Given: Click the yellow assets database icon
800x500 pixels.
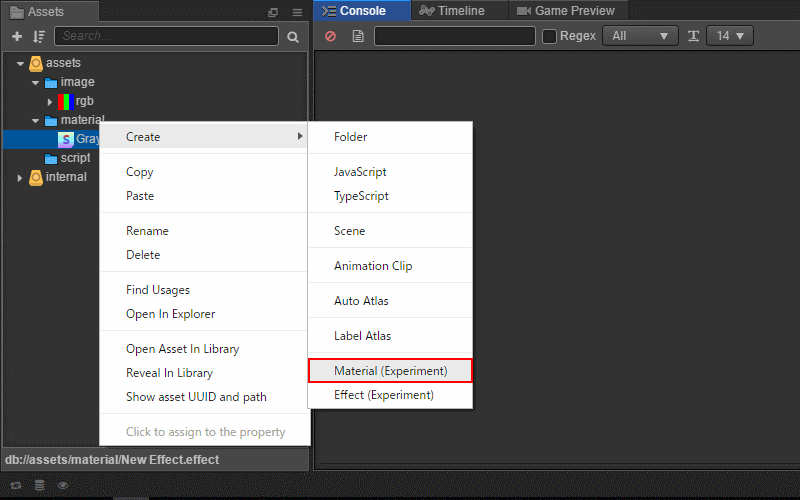Looking at the screenshot, I should pyautogui.click(x=36, y=63).
